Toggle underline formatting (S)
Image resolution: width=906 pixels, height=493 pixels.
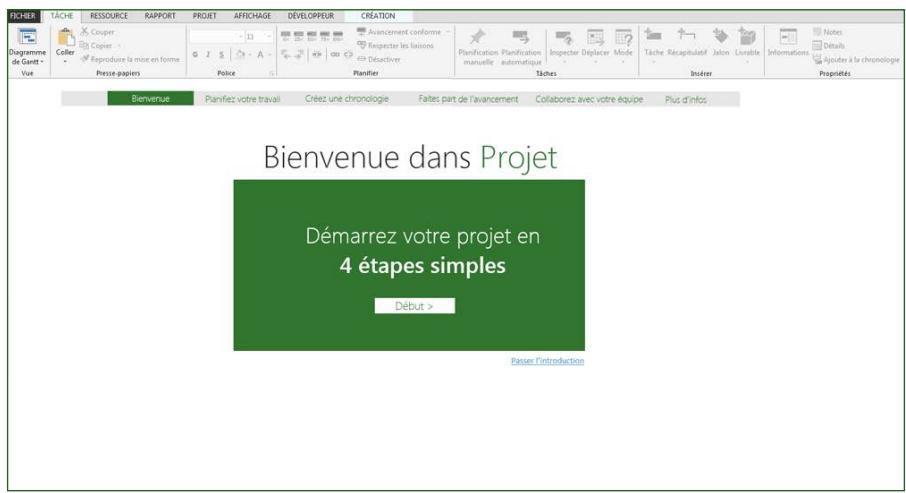[x=221, y=54]
